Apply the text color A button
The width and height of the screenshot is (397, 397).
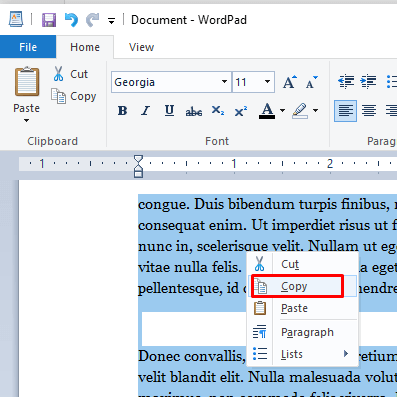267,111
